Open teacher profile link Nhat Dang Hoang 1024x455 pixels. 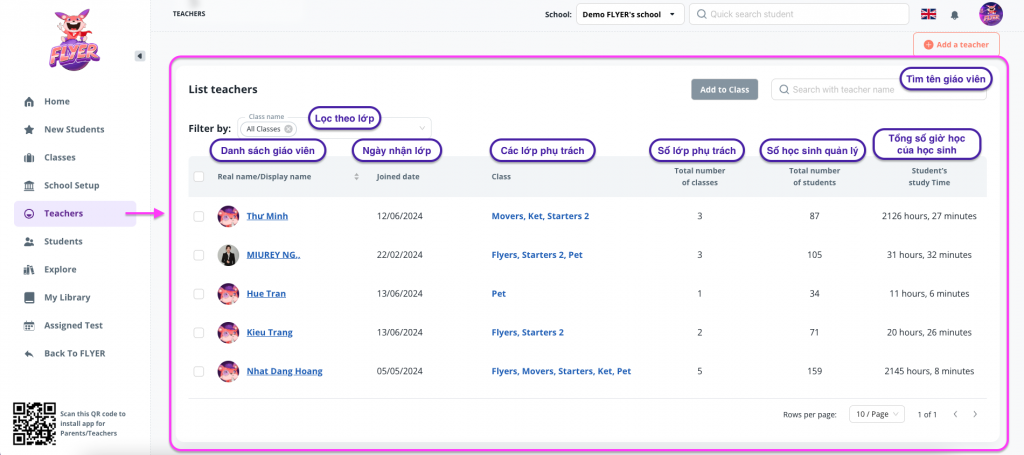tap(284, 371)
